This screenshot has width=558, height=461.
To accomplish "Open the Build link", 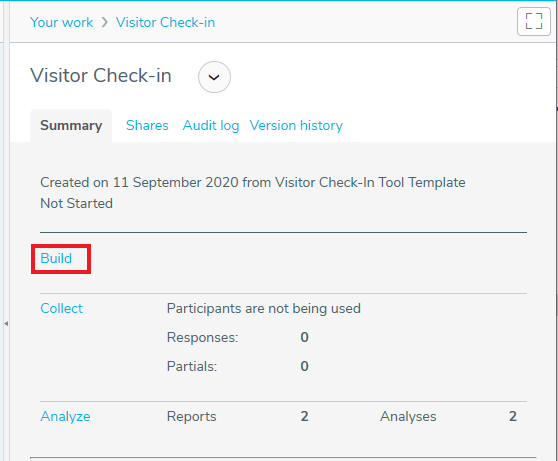I will pos(56,258).
